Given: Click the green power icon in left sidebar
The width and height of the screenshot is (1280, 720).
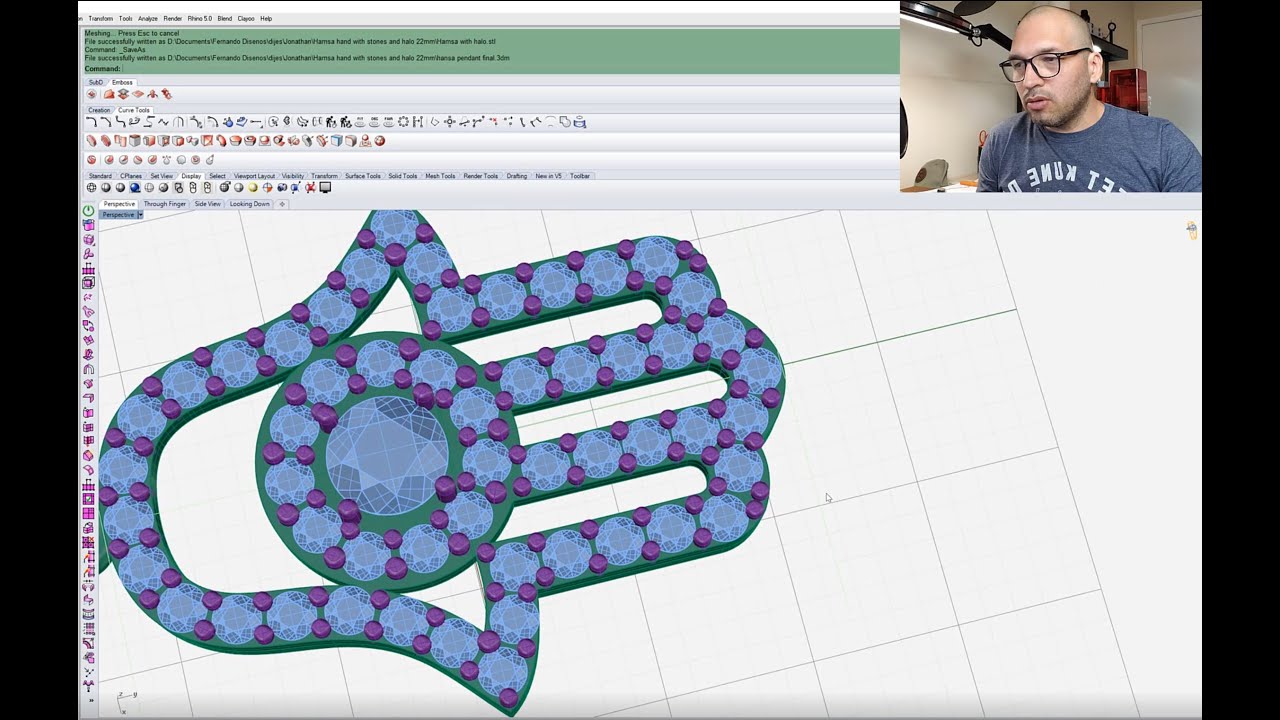Looking at the screenshot, I should [x=88, y=211].
